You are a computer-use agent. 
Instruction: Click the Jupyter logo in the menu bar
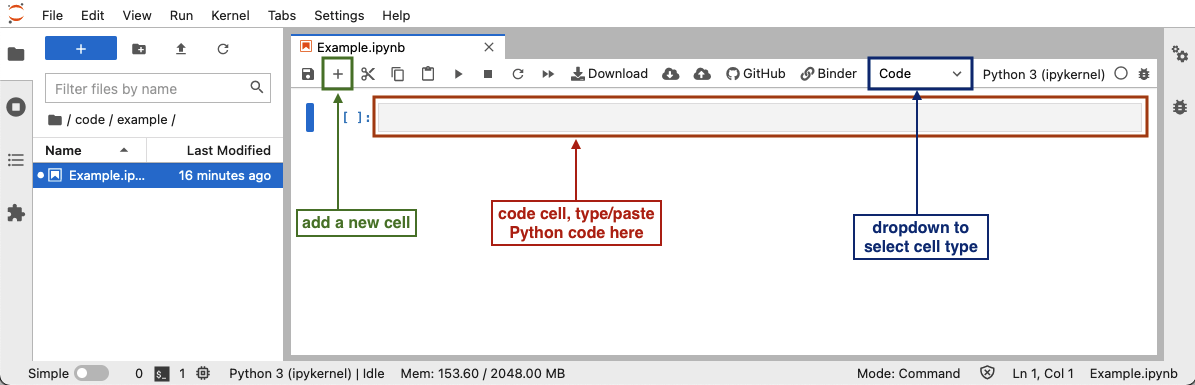[x=15, y=14]
